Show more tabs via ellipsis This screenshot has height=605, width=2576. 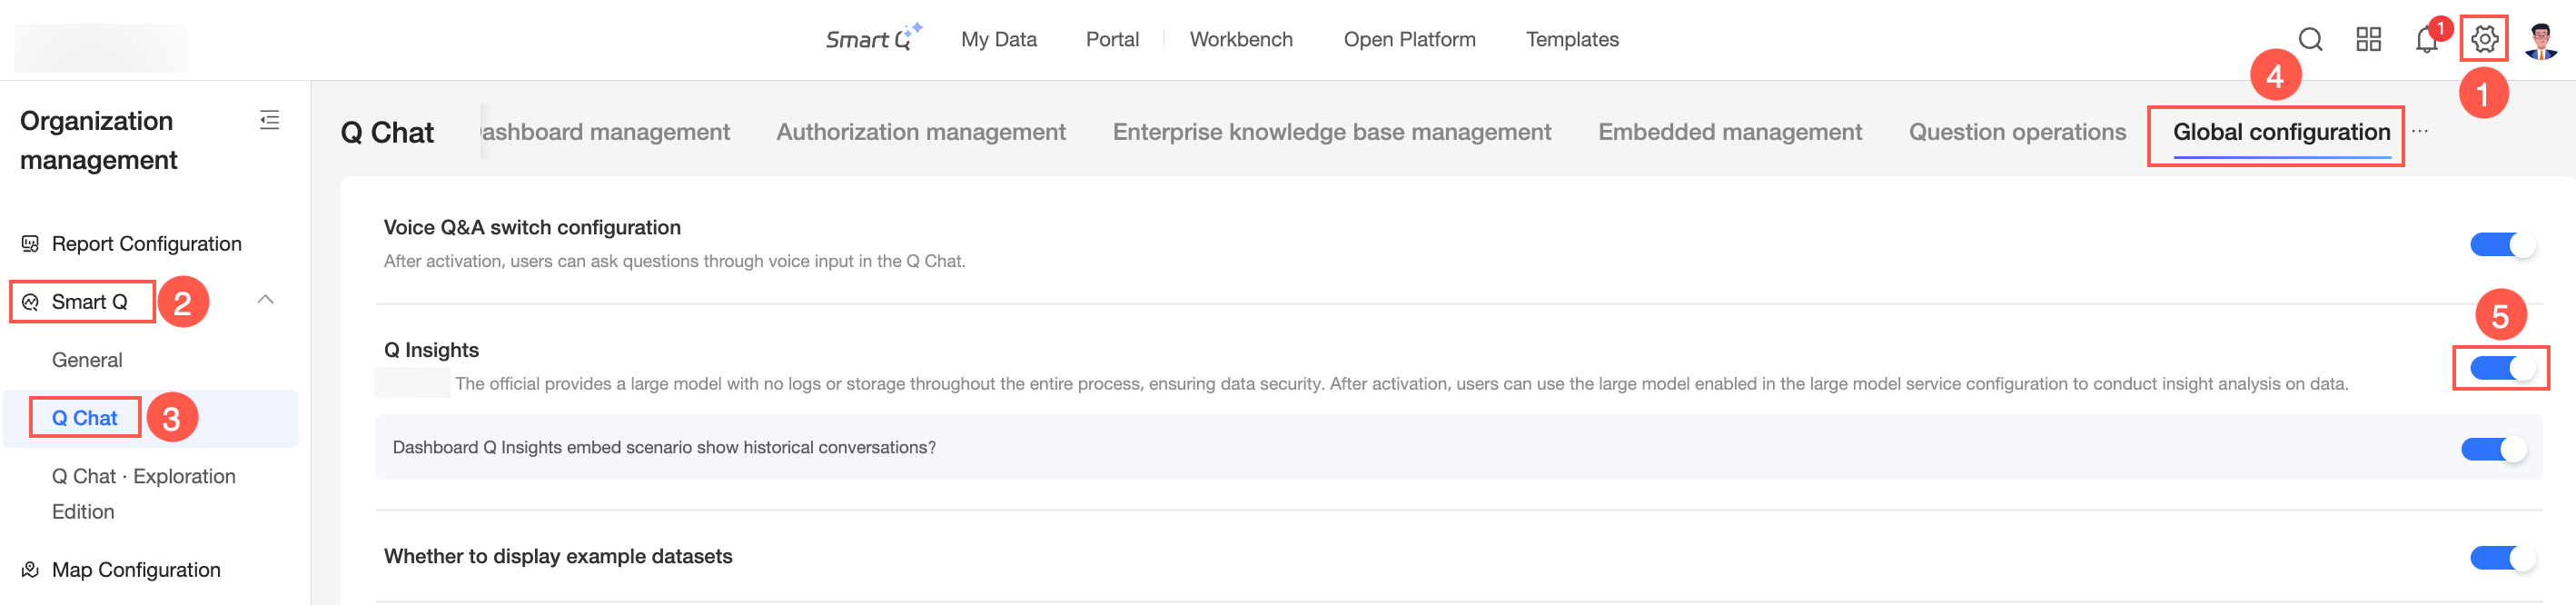coord(2419,132)
